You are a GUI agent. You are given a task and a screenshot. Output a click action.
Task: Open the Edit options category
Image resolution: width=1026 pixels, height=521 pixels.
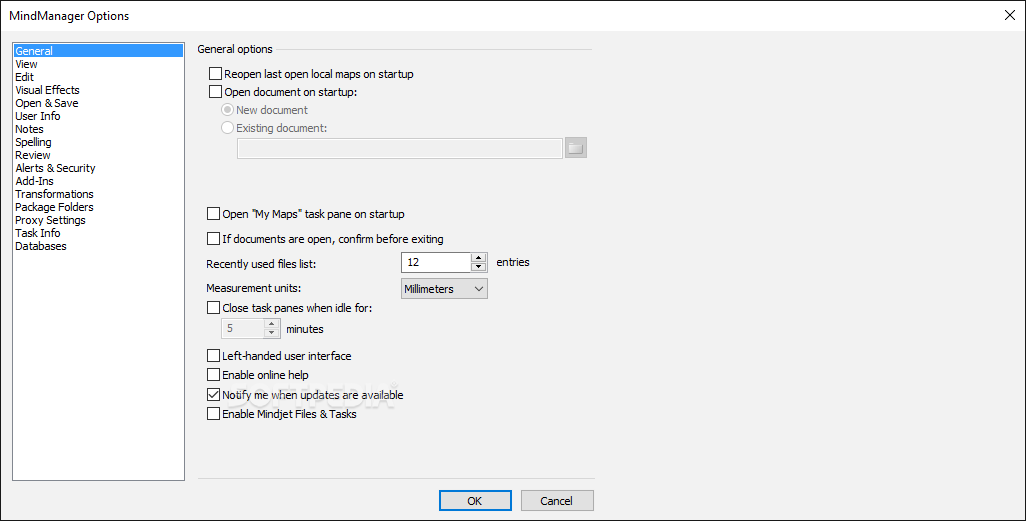point(99,77)
